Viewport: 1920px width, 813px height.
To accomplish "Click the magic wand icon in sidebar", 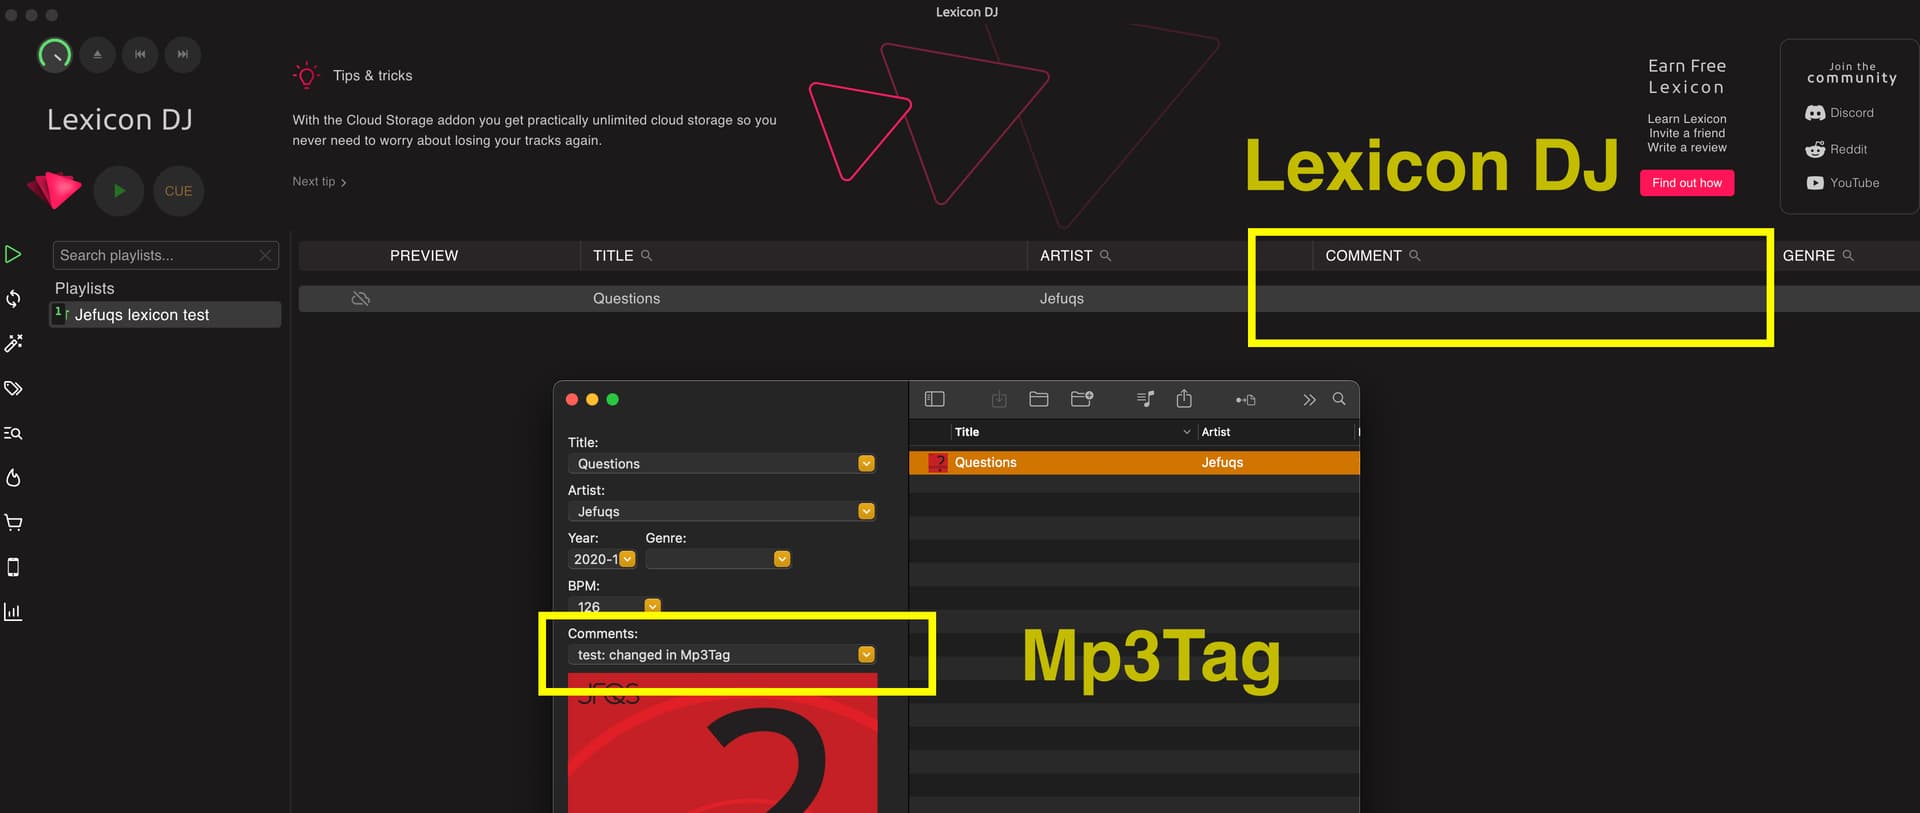I will coord(14,344).
